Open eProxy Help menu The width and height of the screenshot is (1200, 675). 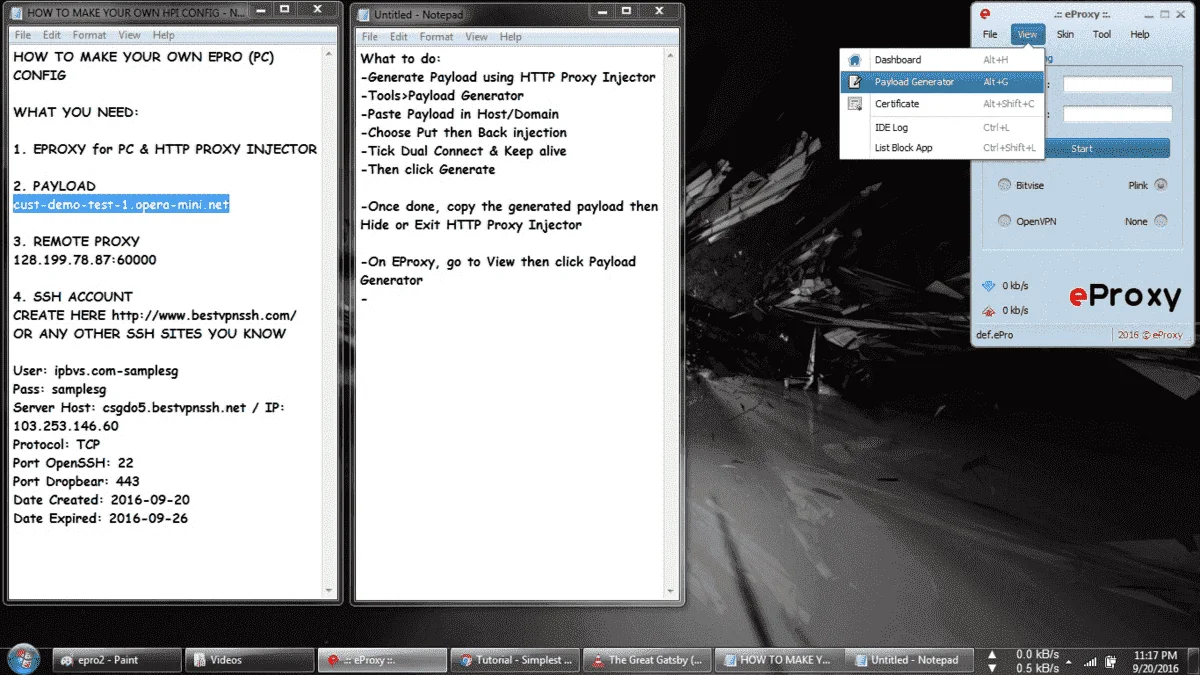1140,34
